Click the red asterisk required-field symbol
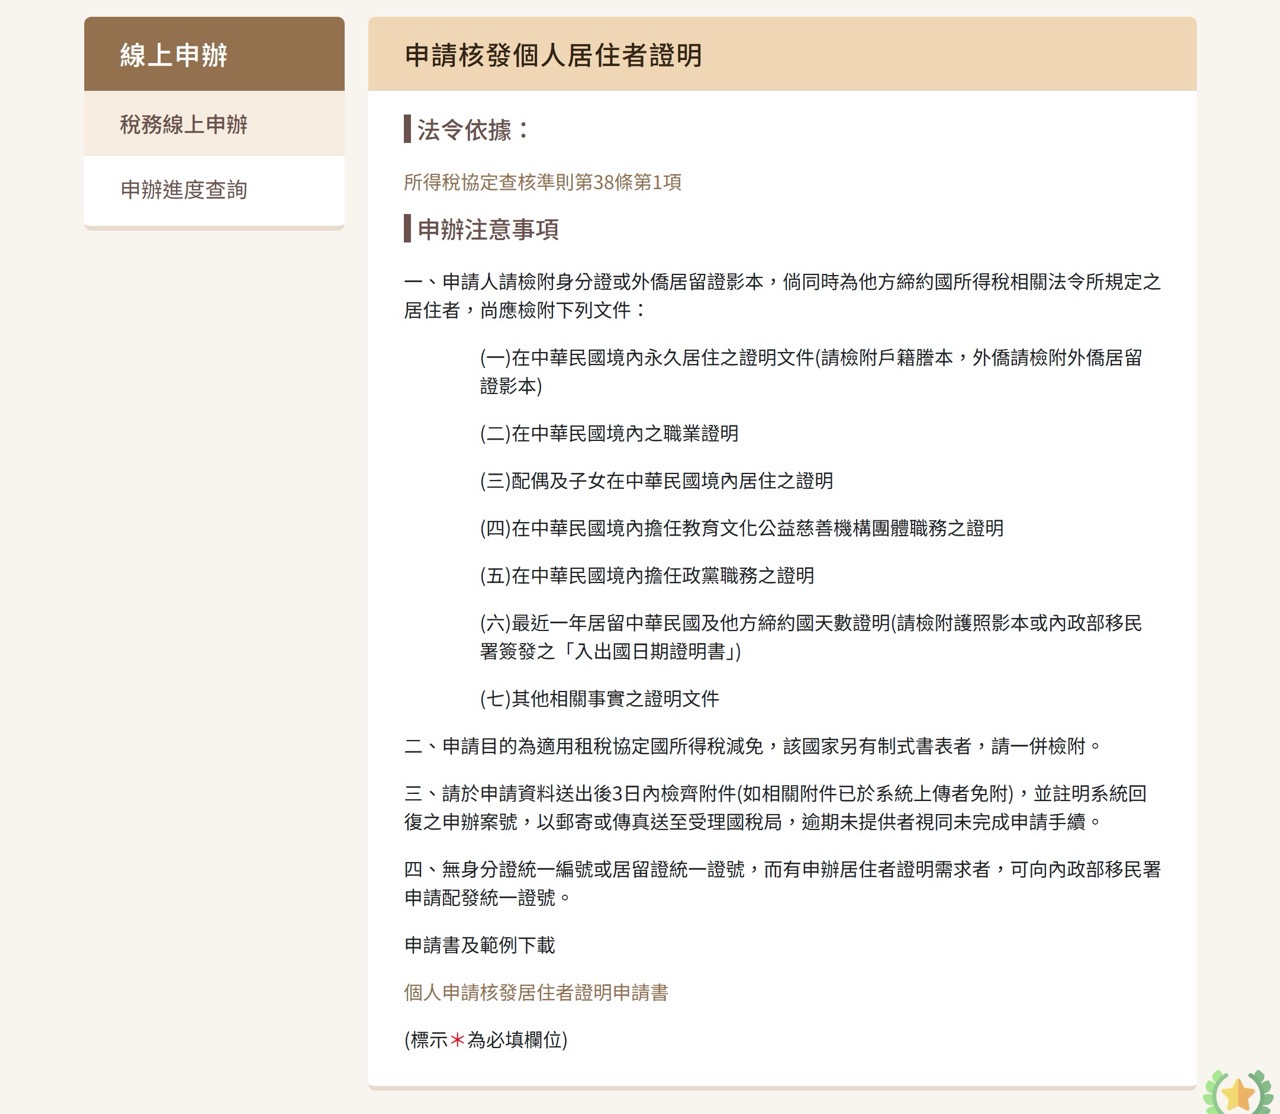The width and height of the screenshot is (1280, 1114). coord(456,1040)
